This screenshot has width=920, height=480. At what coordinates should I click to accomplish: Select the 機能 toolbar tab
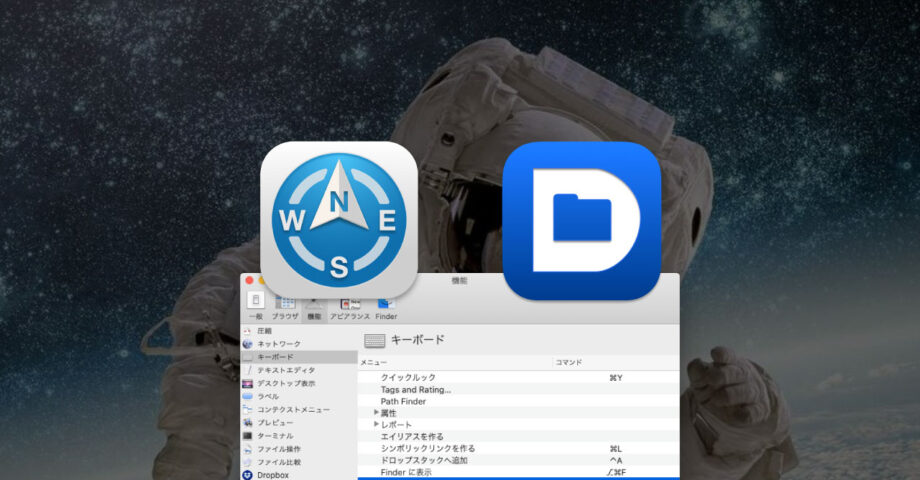314,310
